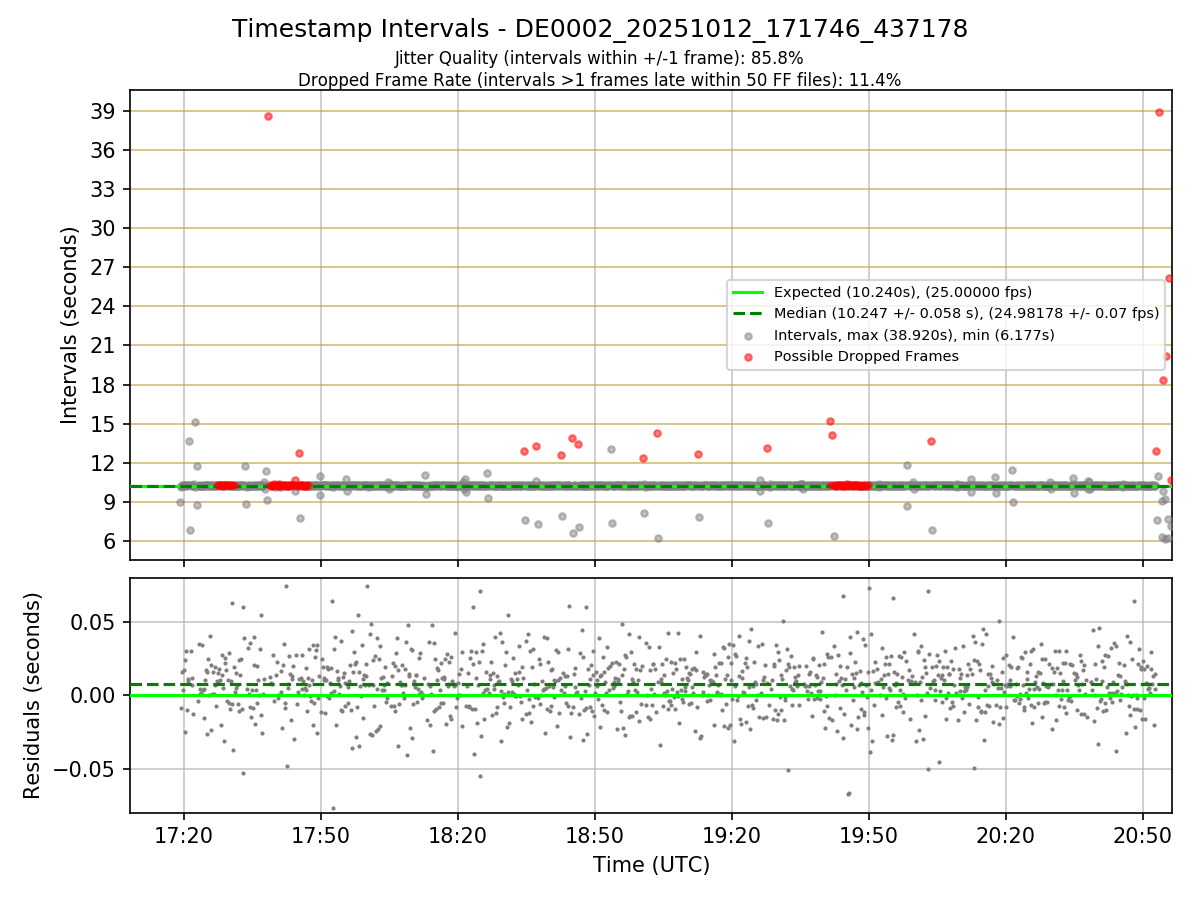The height and width of the screenshot is (900, 1200).
Task: Select the Dropped Frame Rate 11.4% subtitle line
Action: [x=600, y=80]
